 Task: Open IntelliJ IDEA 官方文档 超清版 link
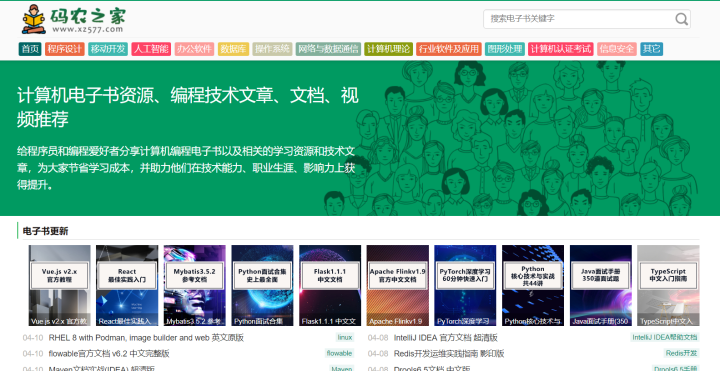click(445, 338)
